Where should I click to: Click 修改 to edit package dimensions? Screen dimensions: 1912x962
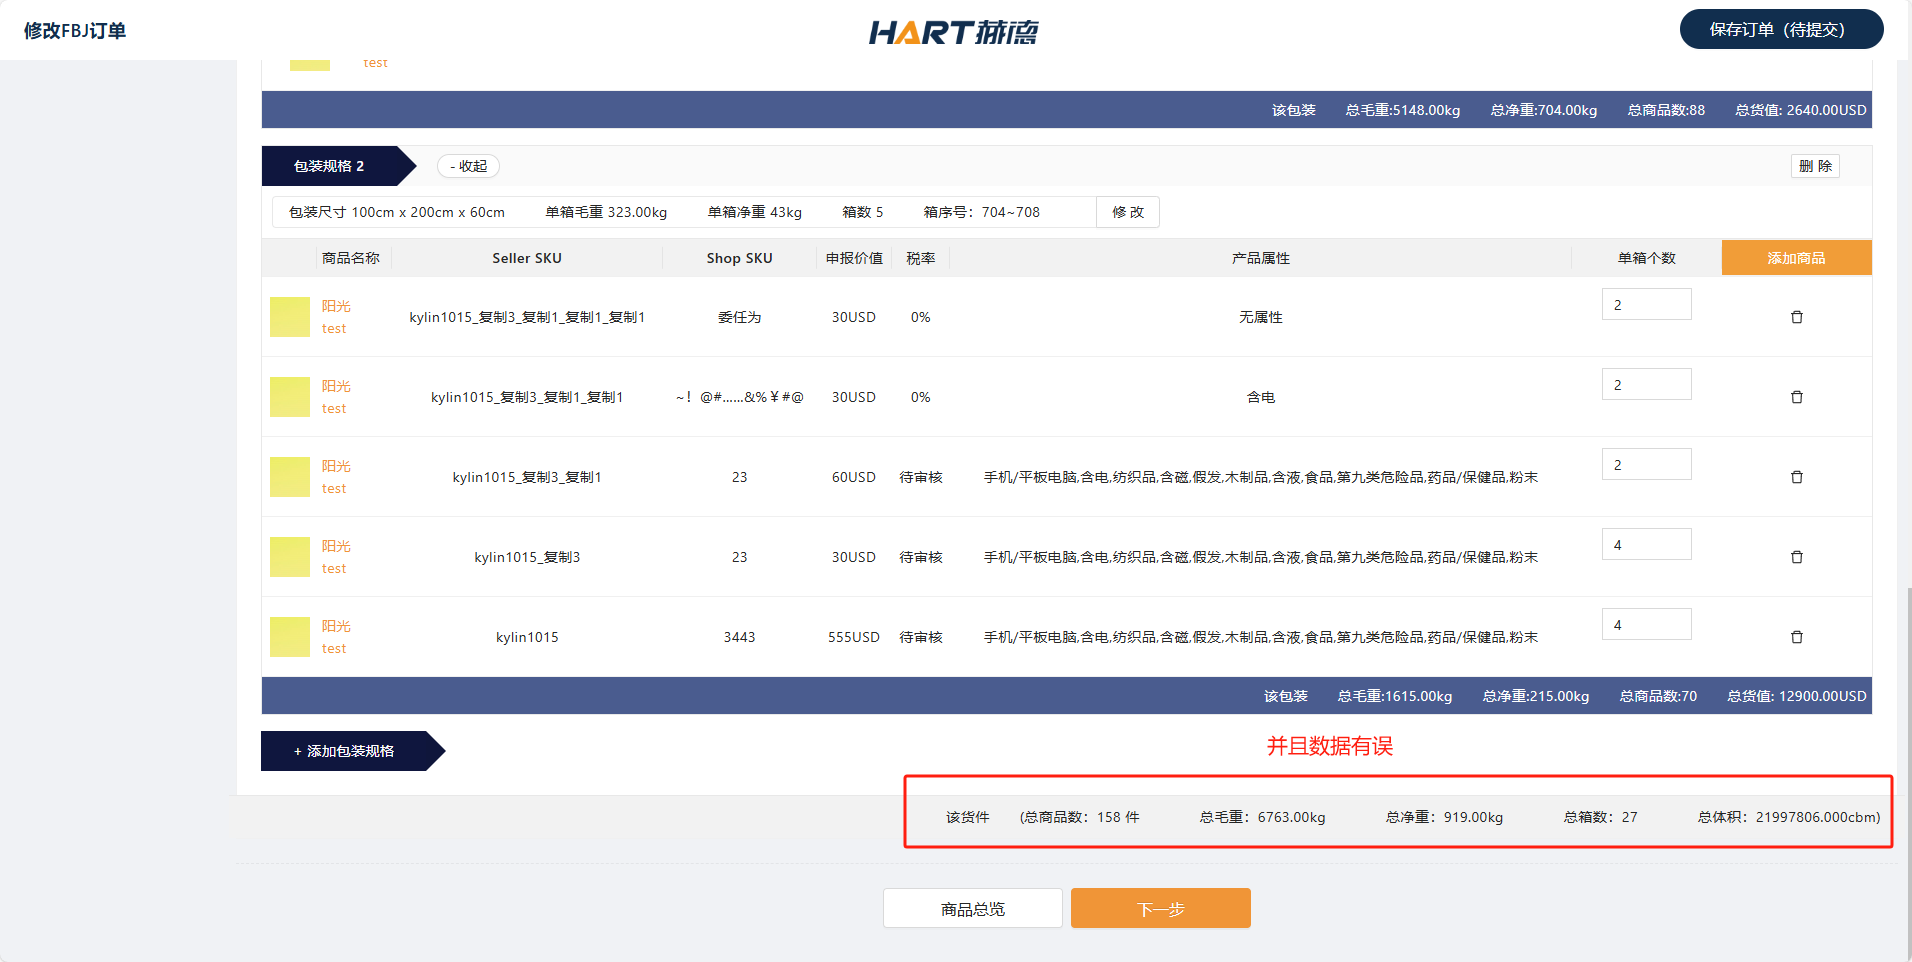(x=1127, y=212)
